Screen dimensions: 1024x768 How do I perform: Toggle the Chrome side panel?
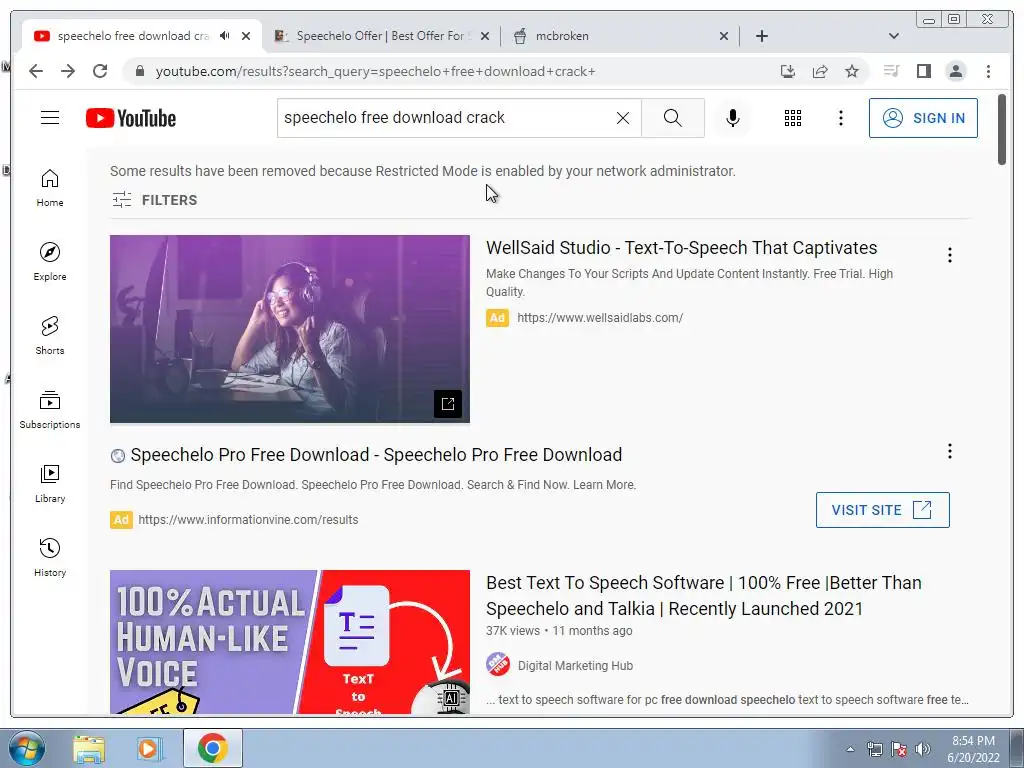click(923, 71)
